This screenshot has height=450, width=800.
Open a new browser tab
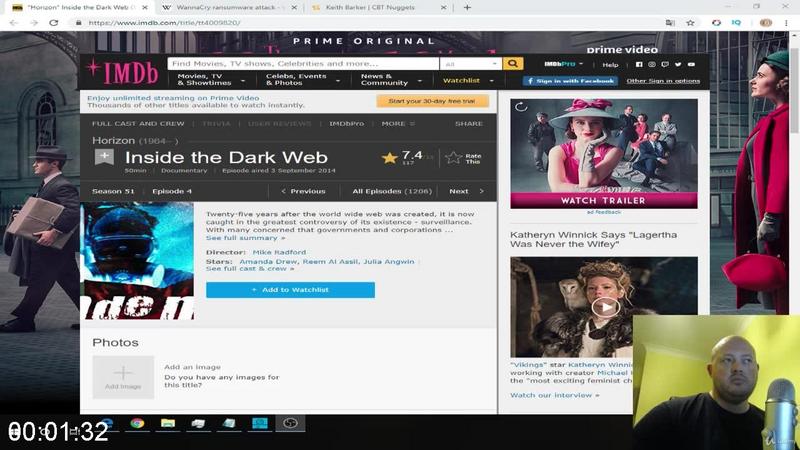point(467,7)
